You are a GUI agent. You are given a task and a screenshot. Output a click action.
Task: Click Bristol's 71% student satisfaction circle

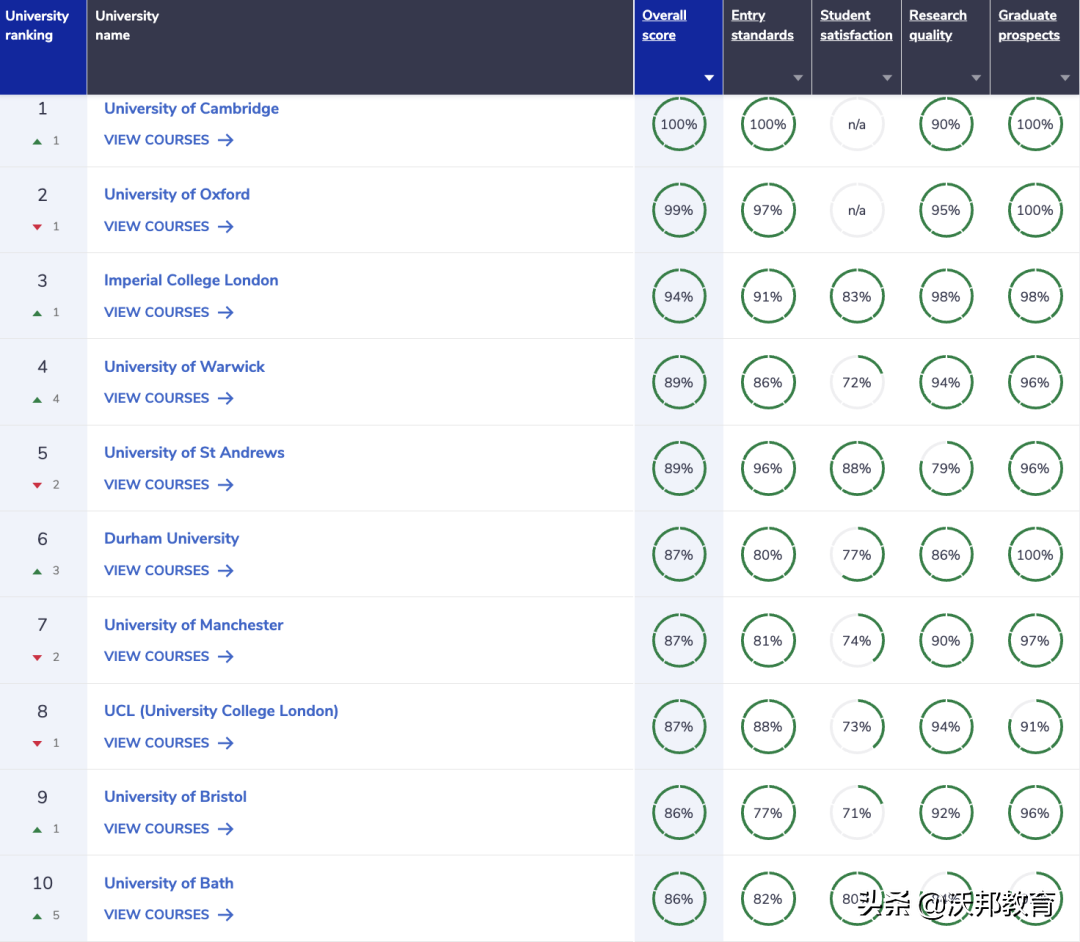pyautogui.click(x=856, y=813)
